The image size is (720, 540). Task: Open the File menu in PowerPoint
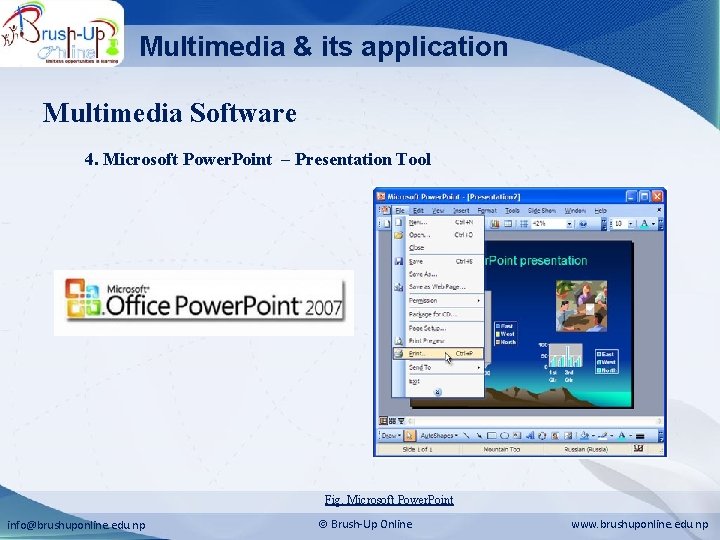click(x=400, y=210)
